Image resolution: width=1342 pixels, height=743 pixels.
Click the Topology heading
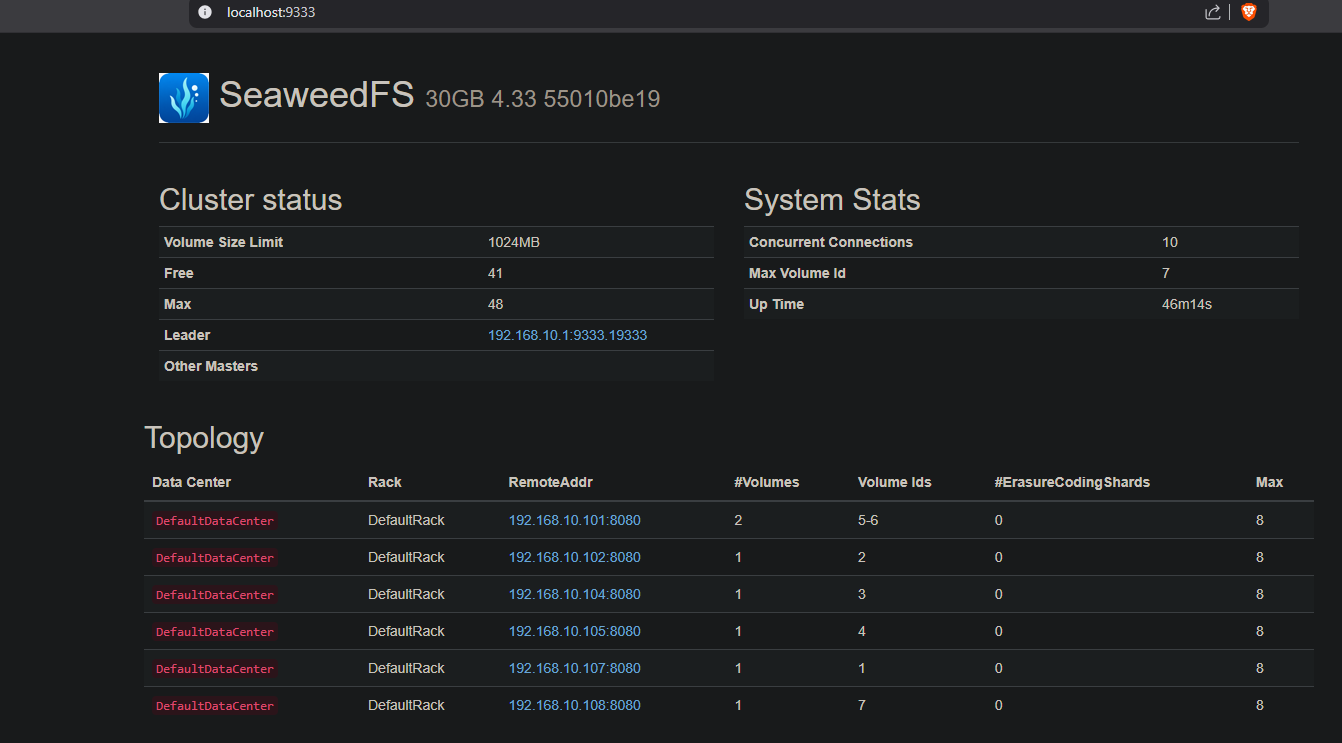pyautogui.click(x=204, y=438)
